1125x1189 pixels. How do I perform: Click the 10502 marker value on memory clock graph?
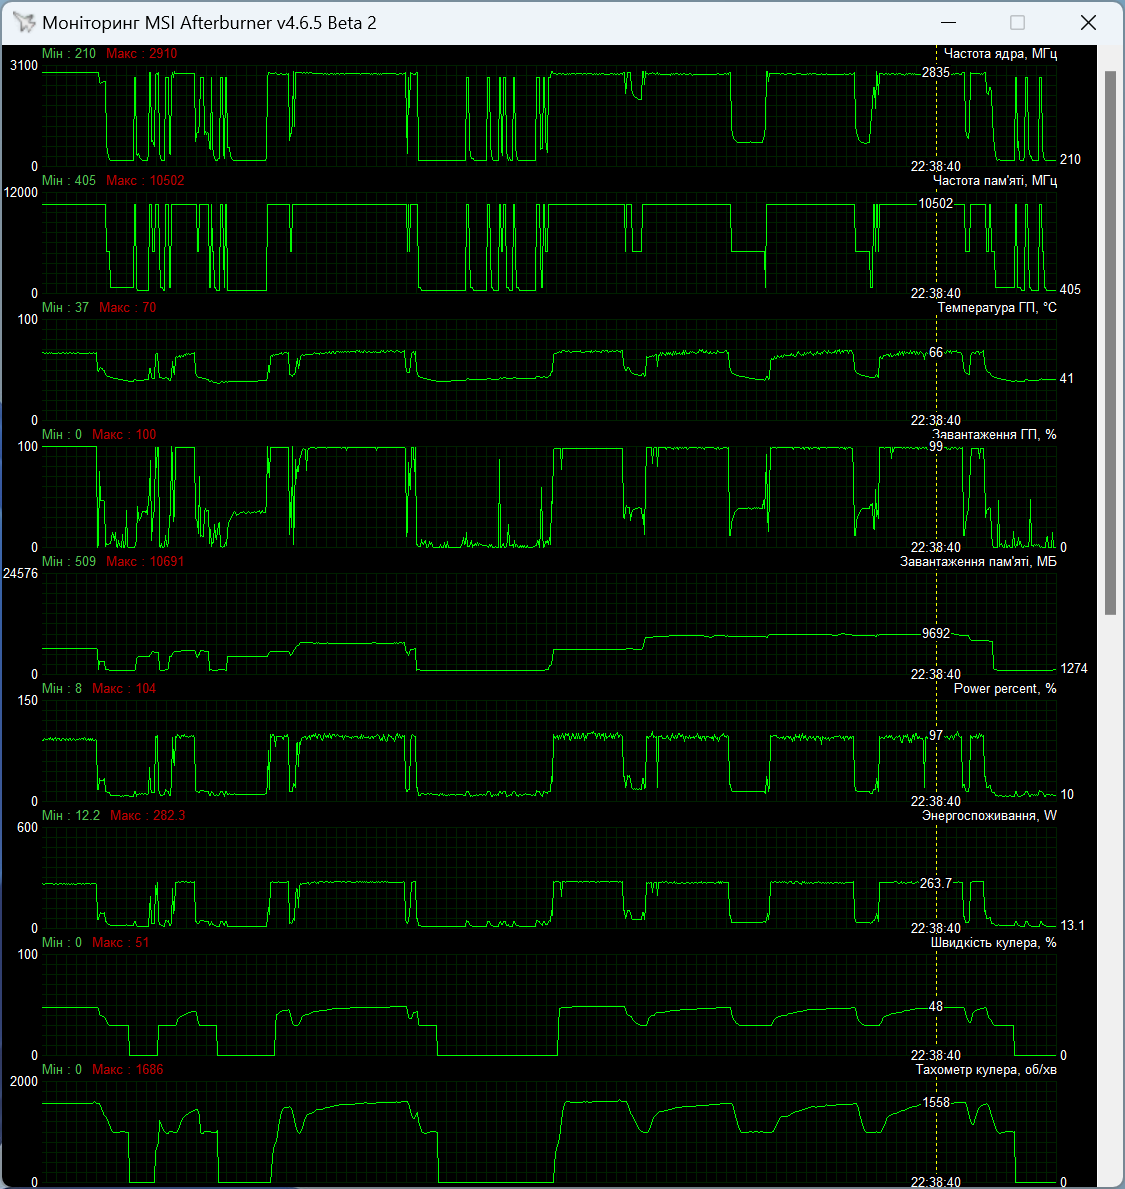[935, 203]
